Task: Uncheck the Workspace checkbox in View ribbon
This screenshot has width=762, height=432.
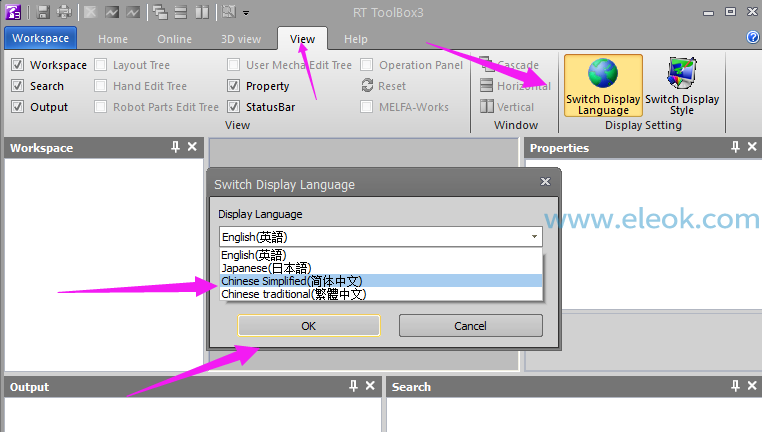Action: [17, 65]
